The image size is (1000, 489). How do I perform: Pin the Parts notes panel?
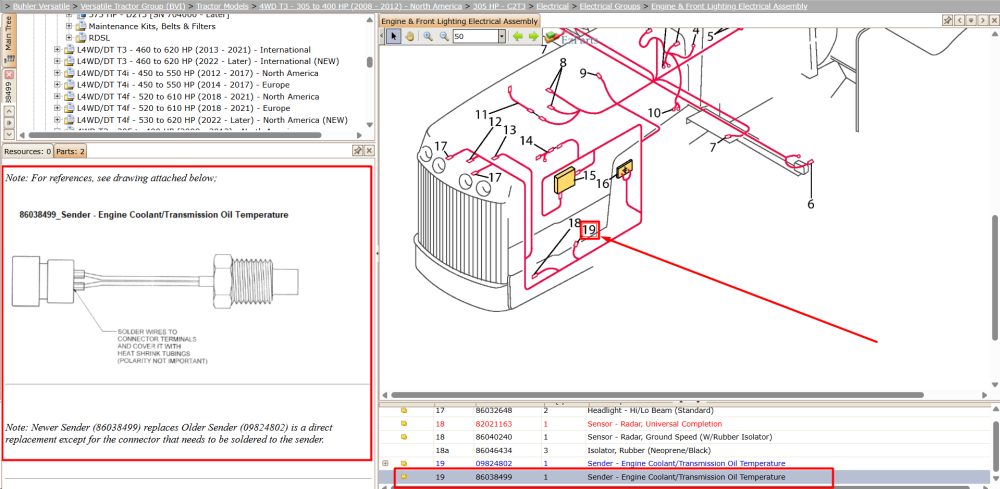(x=358, y=150)
